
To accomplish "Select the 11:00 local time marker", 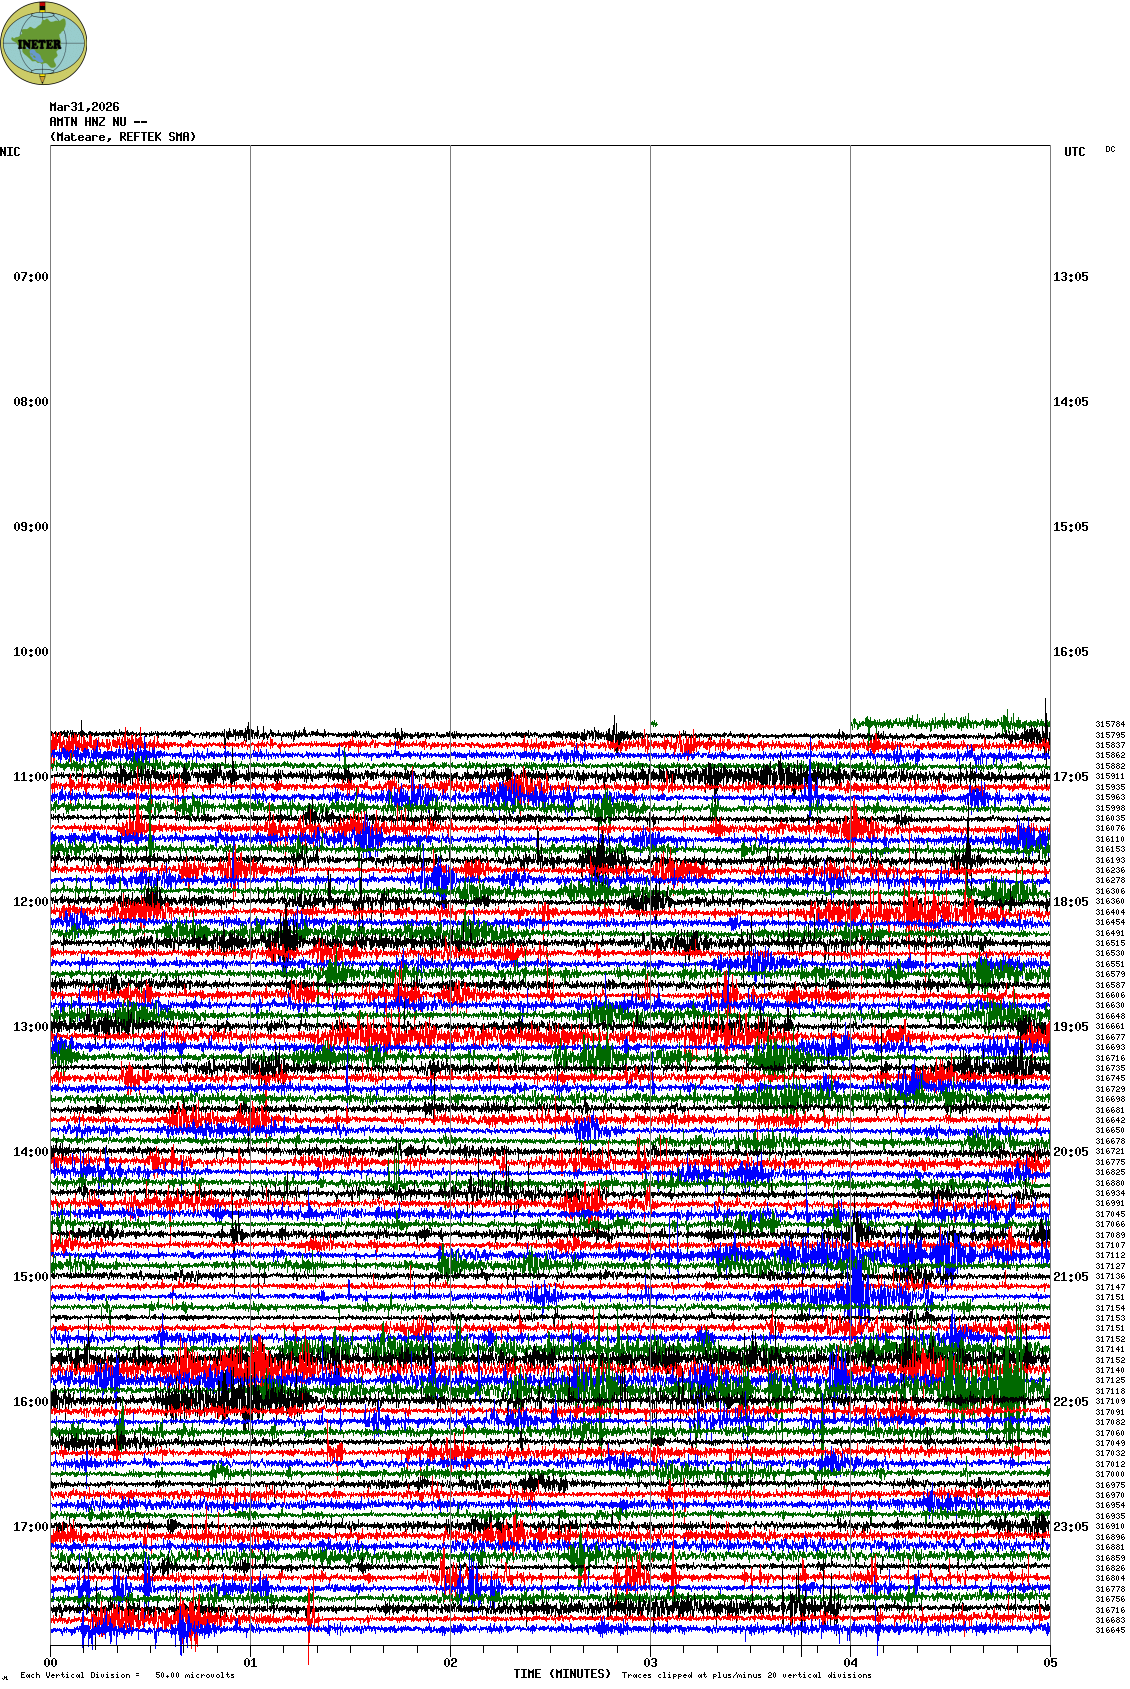I will click(x=30, y=777).
